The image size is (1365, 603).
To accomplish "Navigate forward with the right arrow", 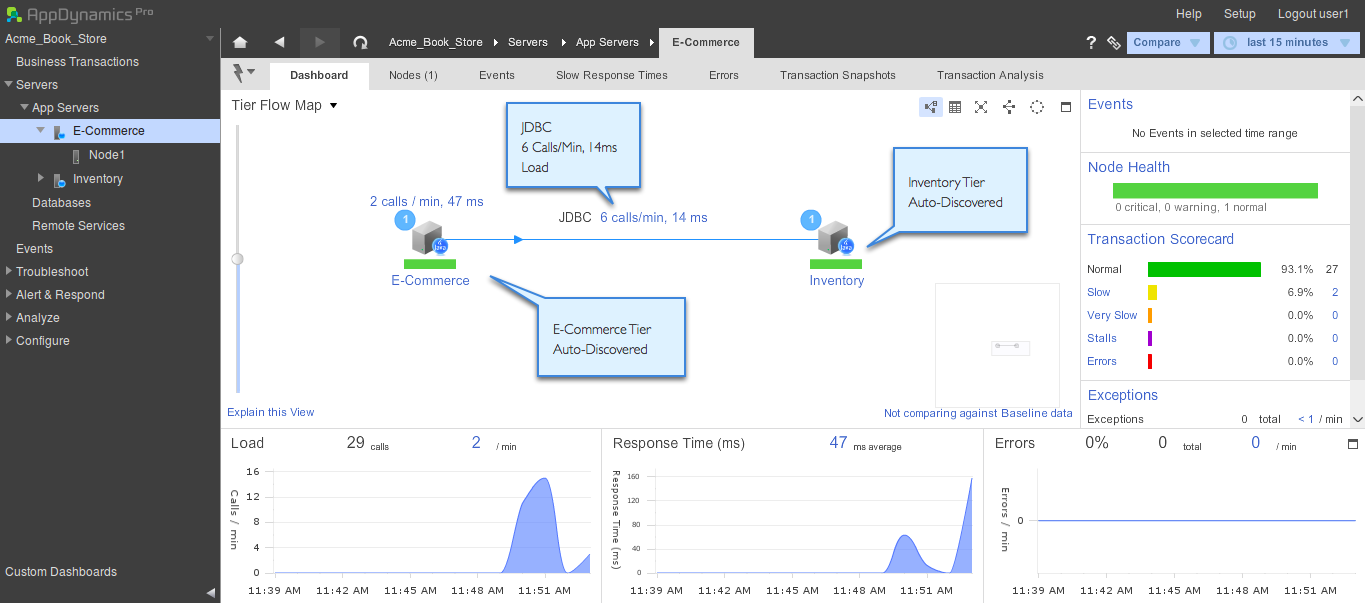I will pos(320,42).
